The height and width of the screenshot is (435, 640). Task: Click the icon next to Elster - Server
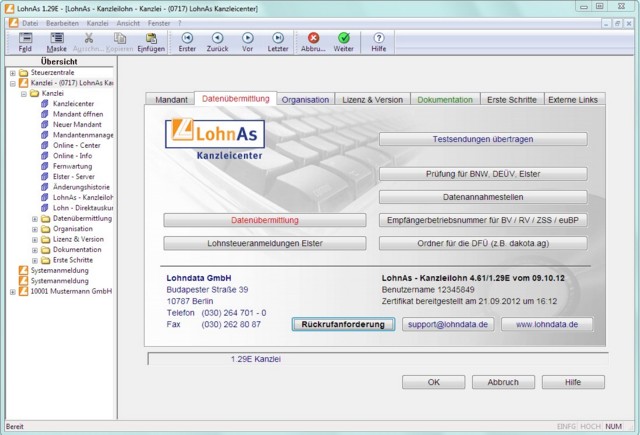[x=45, y=177]
